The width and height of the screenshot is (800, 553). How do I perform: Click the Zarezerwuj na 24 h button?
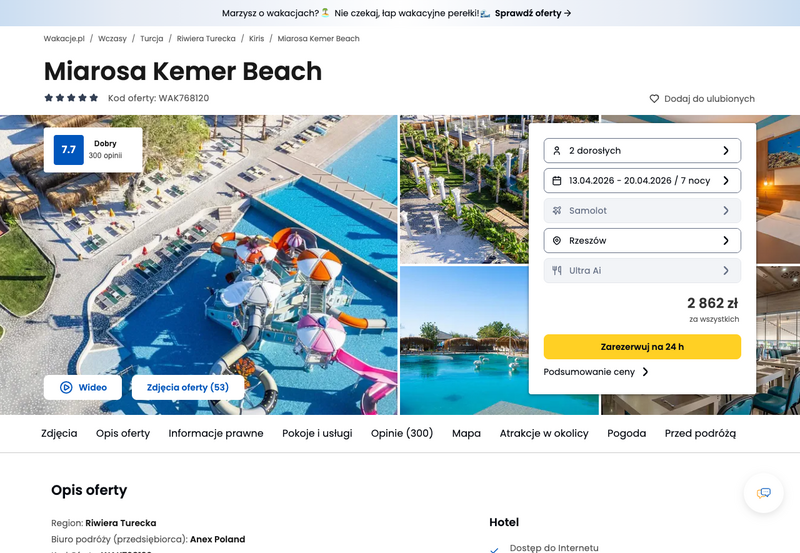[642, 347]
